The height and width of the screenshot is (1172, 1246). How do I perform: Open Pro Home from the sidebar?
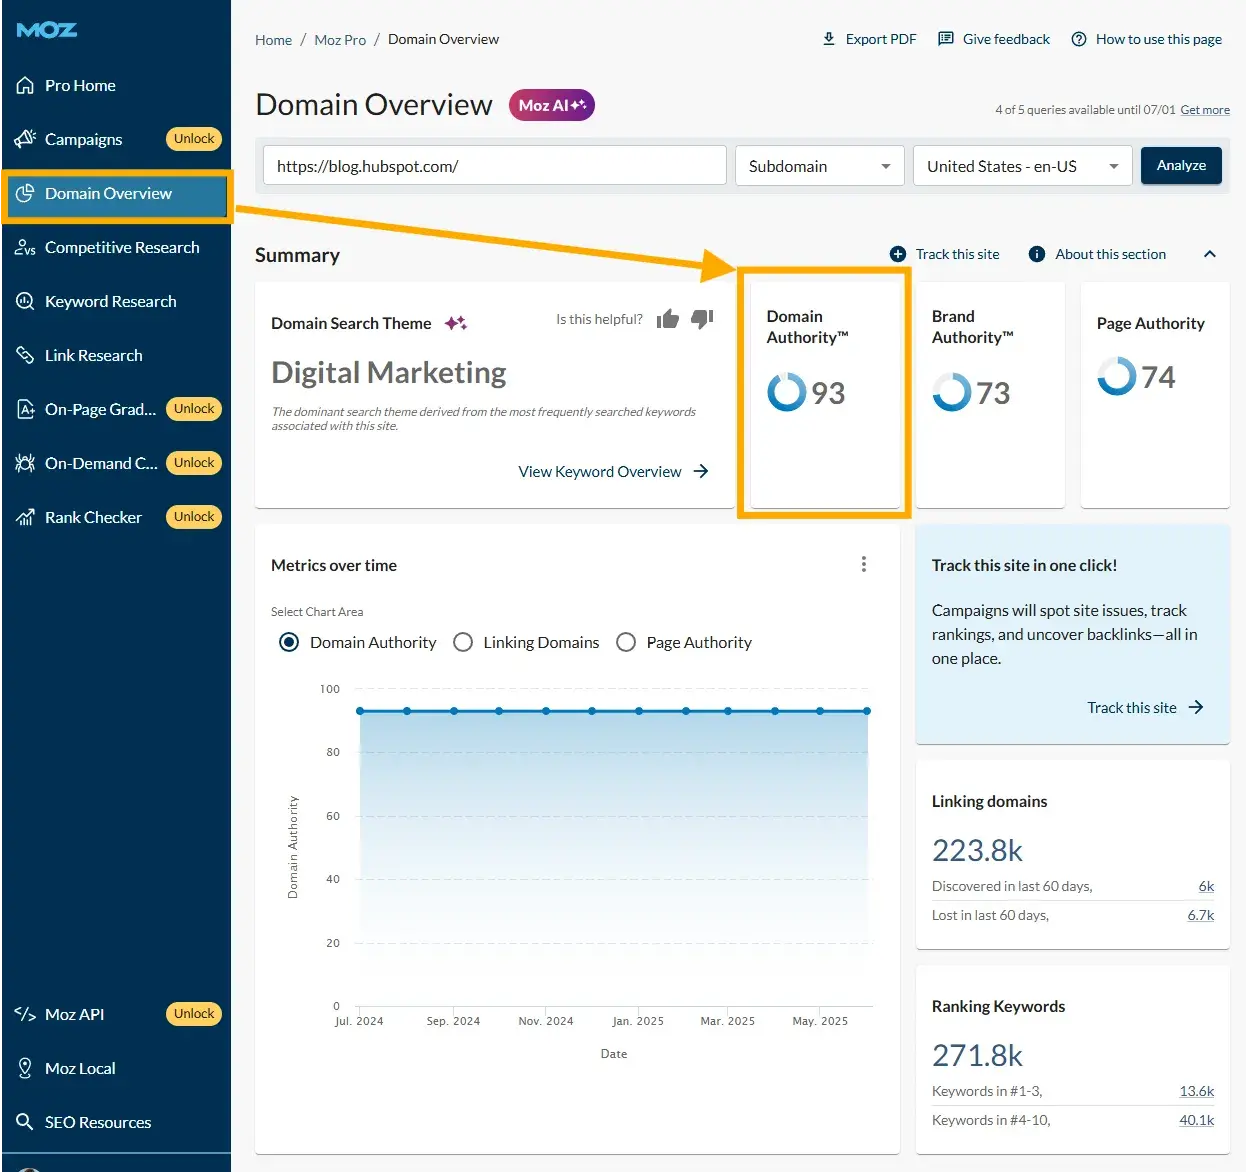point(78,85)
